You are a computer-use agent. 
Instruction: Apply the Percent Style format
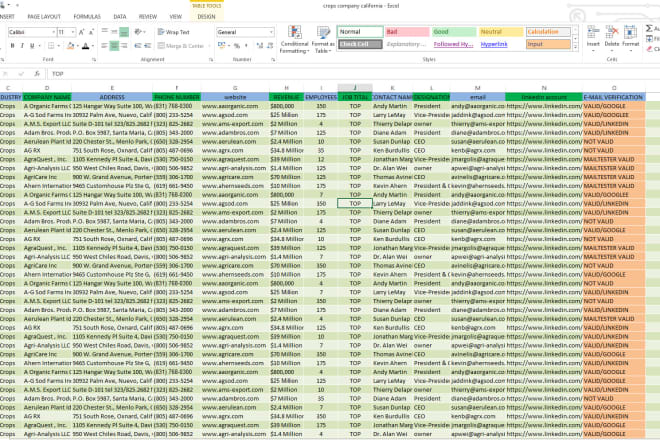237,45
